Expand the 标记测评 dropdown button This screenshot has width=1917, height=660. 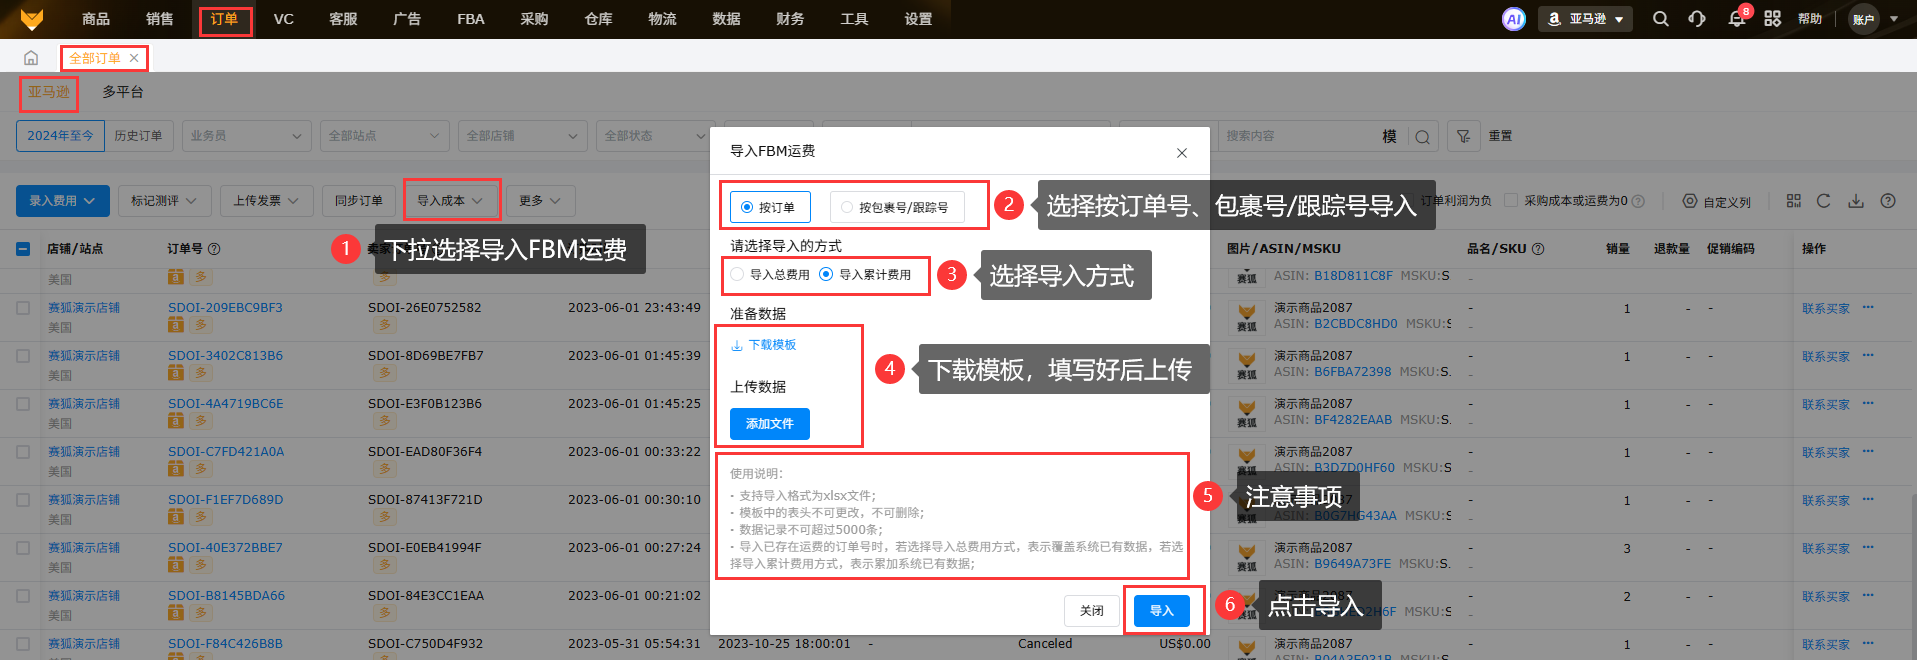[164, 201]
